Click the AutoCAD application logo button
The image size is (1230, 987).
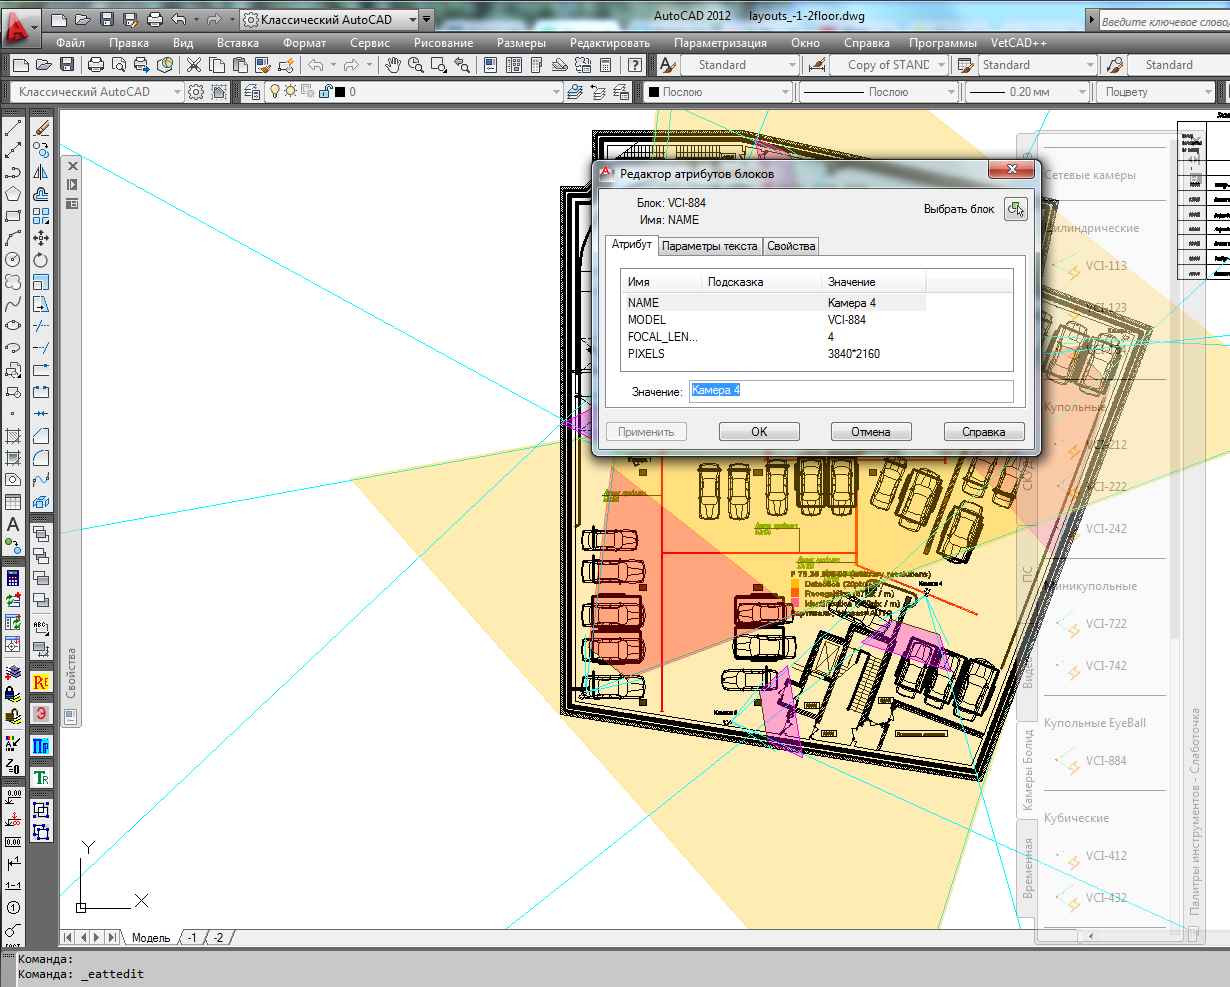point(20,27)
